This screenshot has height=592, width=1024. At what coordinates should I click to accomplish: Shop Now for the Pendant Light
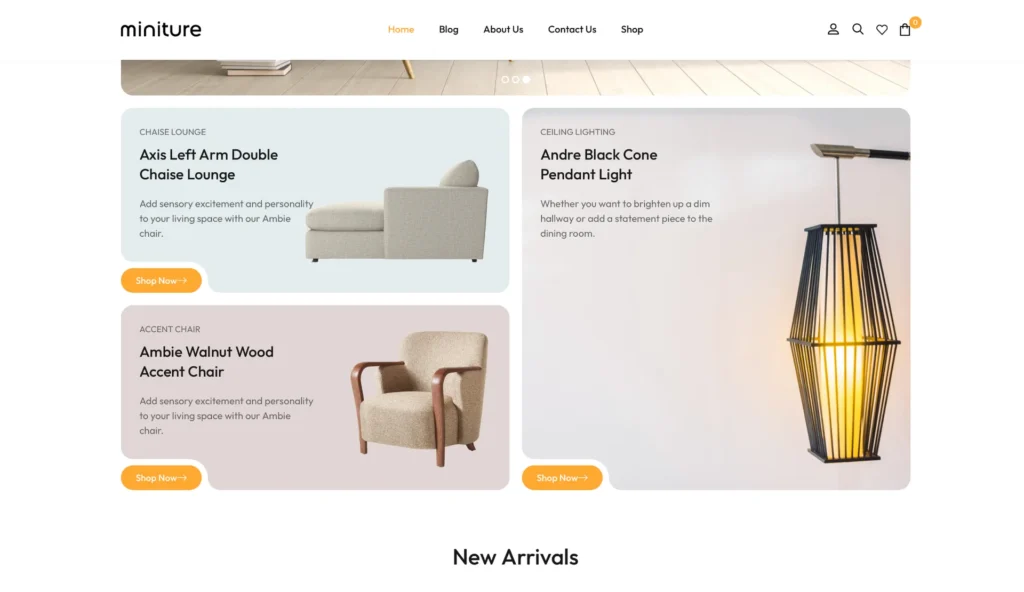pos(562,478)
